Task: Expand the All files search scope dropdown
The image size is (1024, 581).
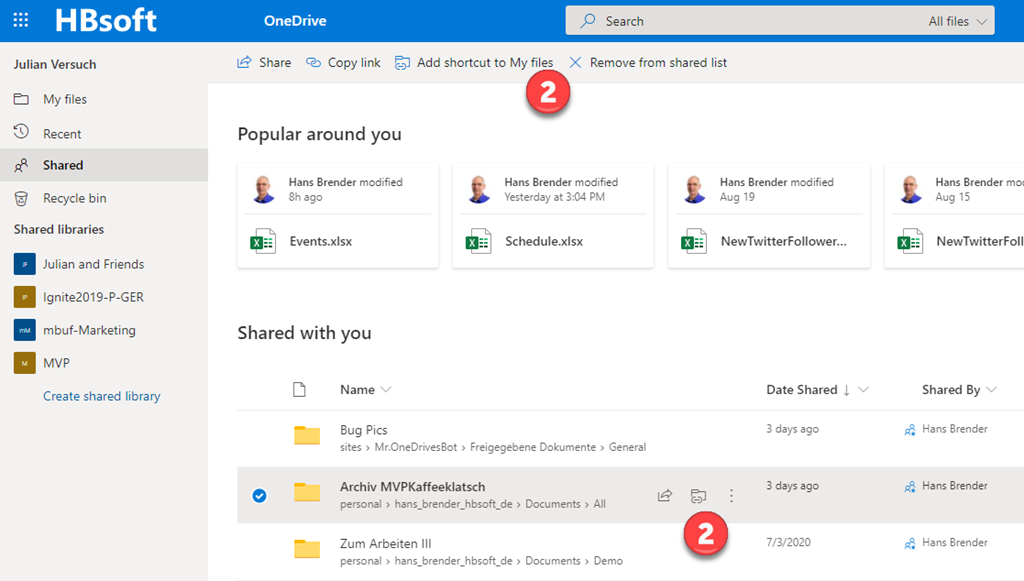Action: 958,21
